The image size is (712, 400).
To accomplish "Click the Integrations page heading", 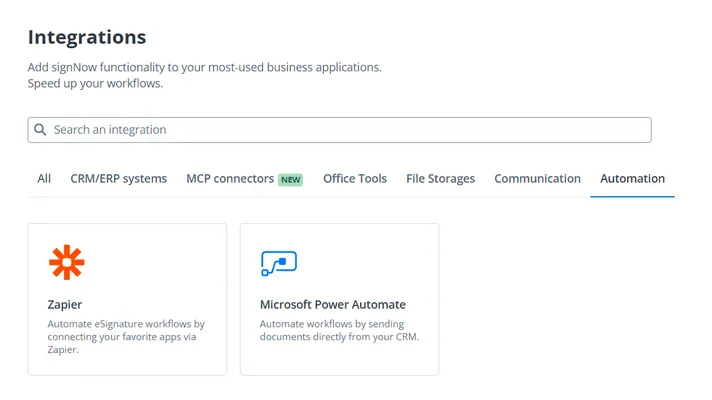I will [x=87, y=37].
